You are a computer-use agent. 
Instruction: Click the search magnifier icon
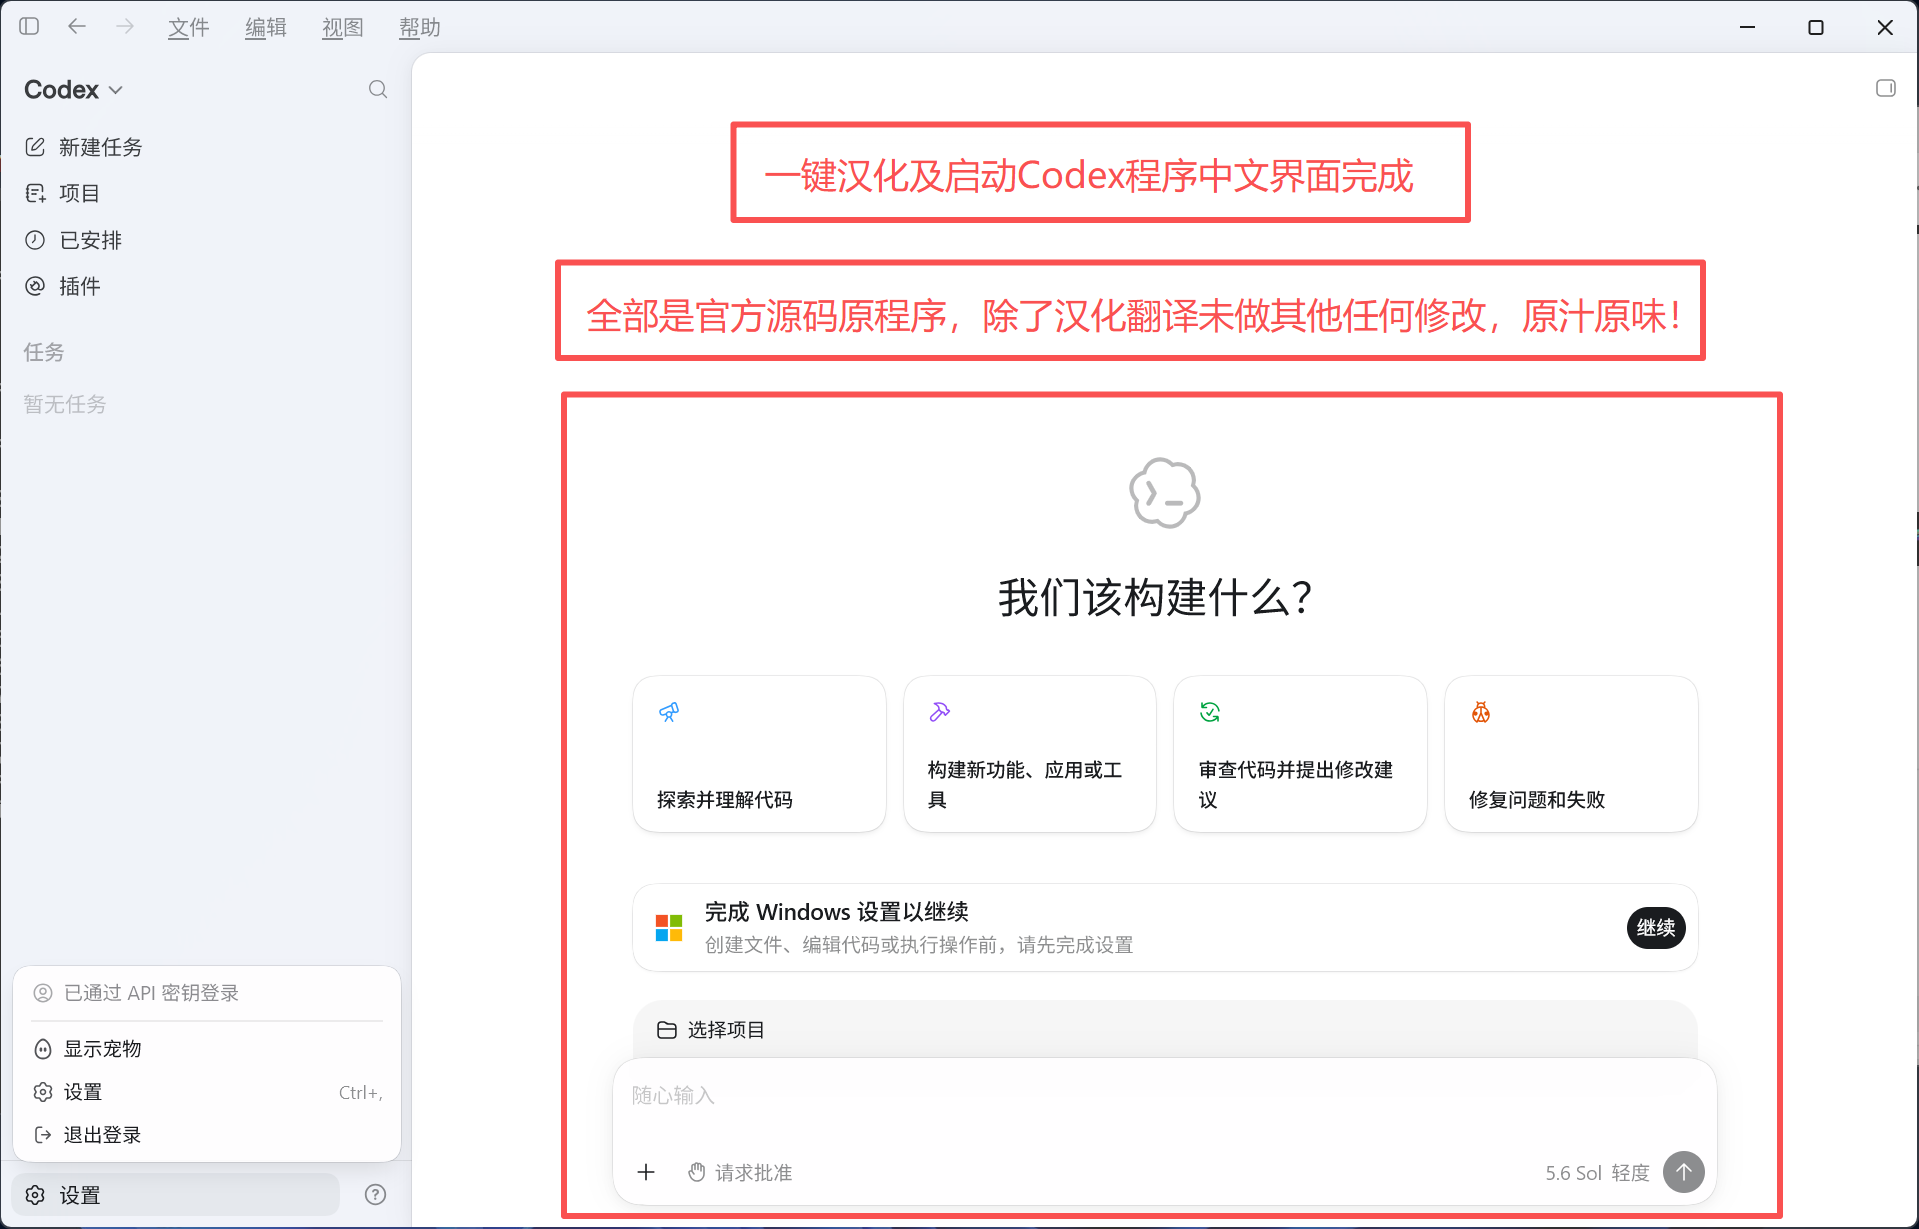point(378,90)
